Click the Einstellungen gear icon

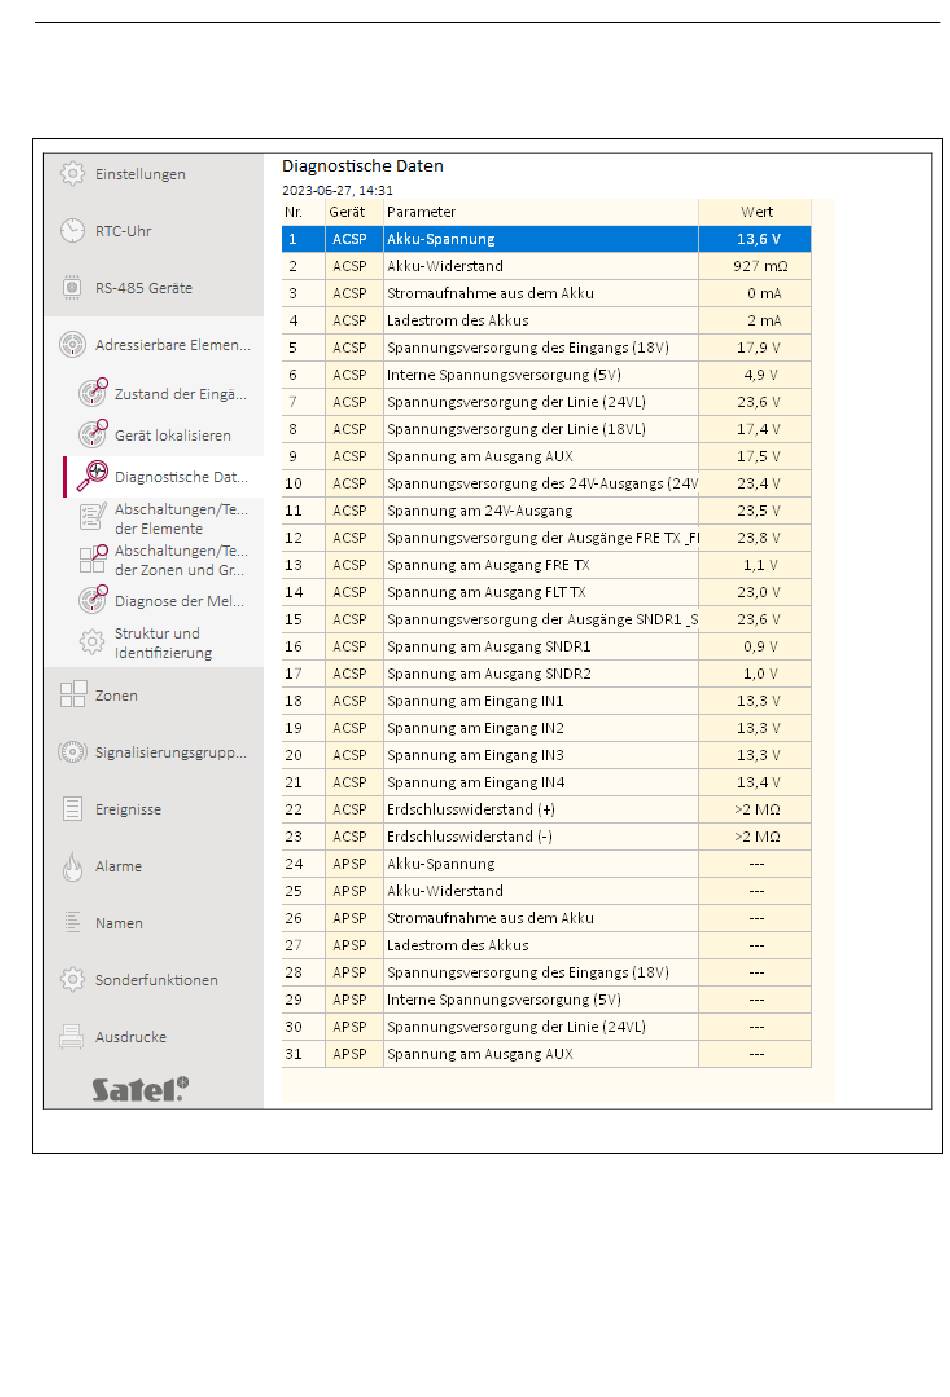72,173
